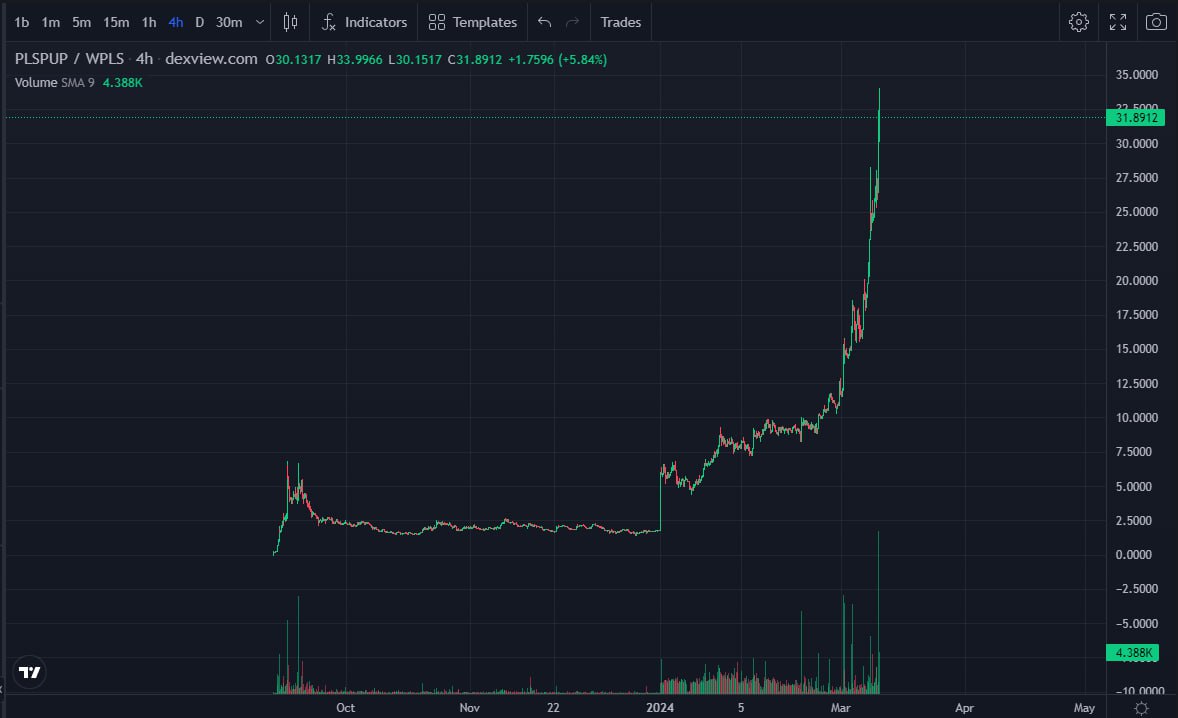Click the Apr label on time axis
Image resolution: width=1178 pixels, height=718 pixels.
tap(965, 707)
